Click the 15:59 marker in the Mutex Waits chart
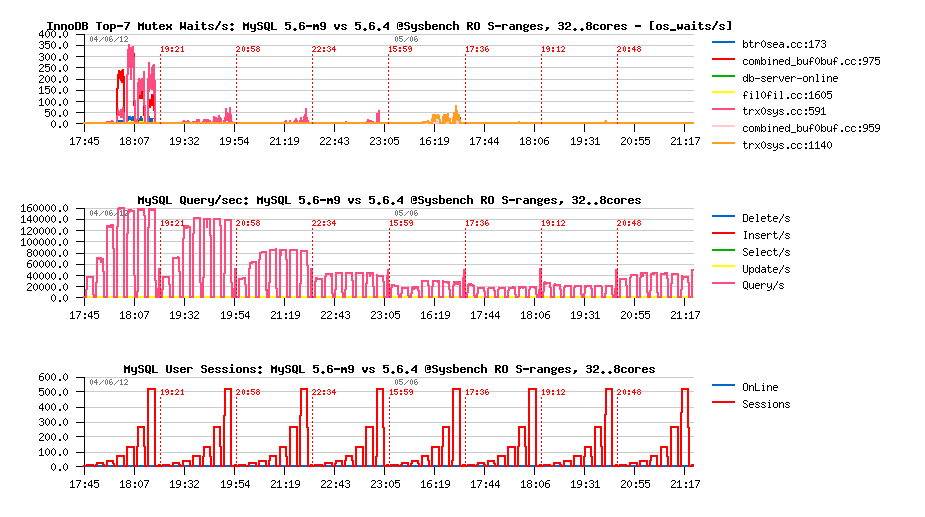Screen dimensions: 925x517 coord(400,49)
